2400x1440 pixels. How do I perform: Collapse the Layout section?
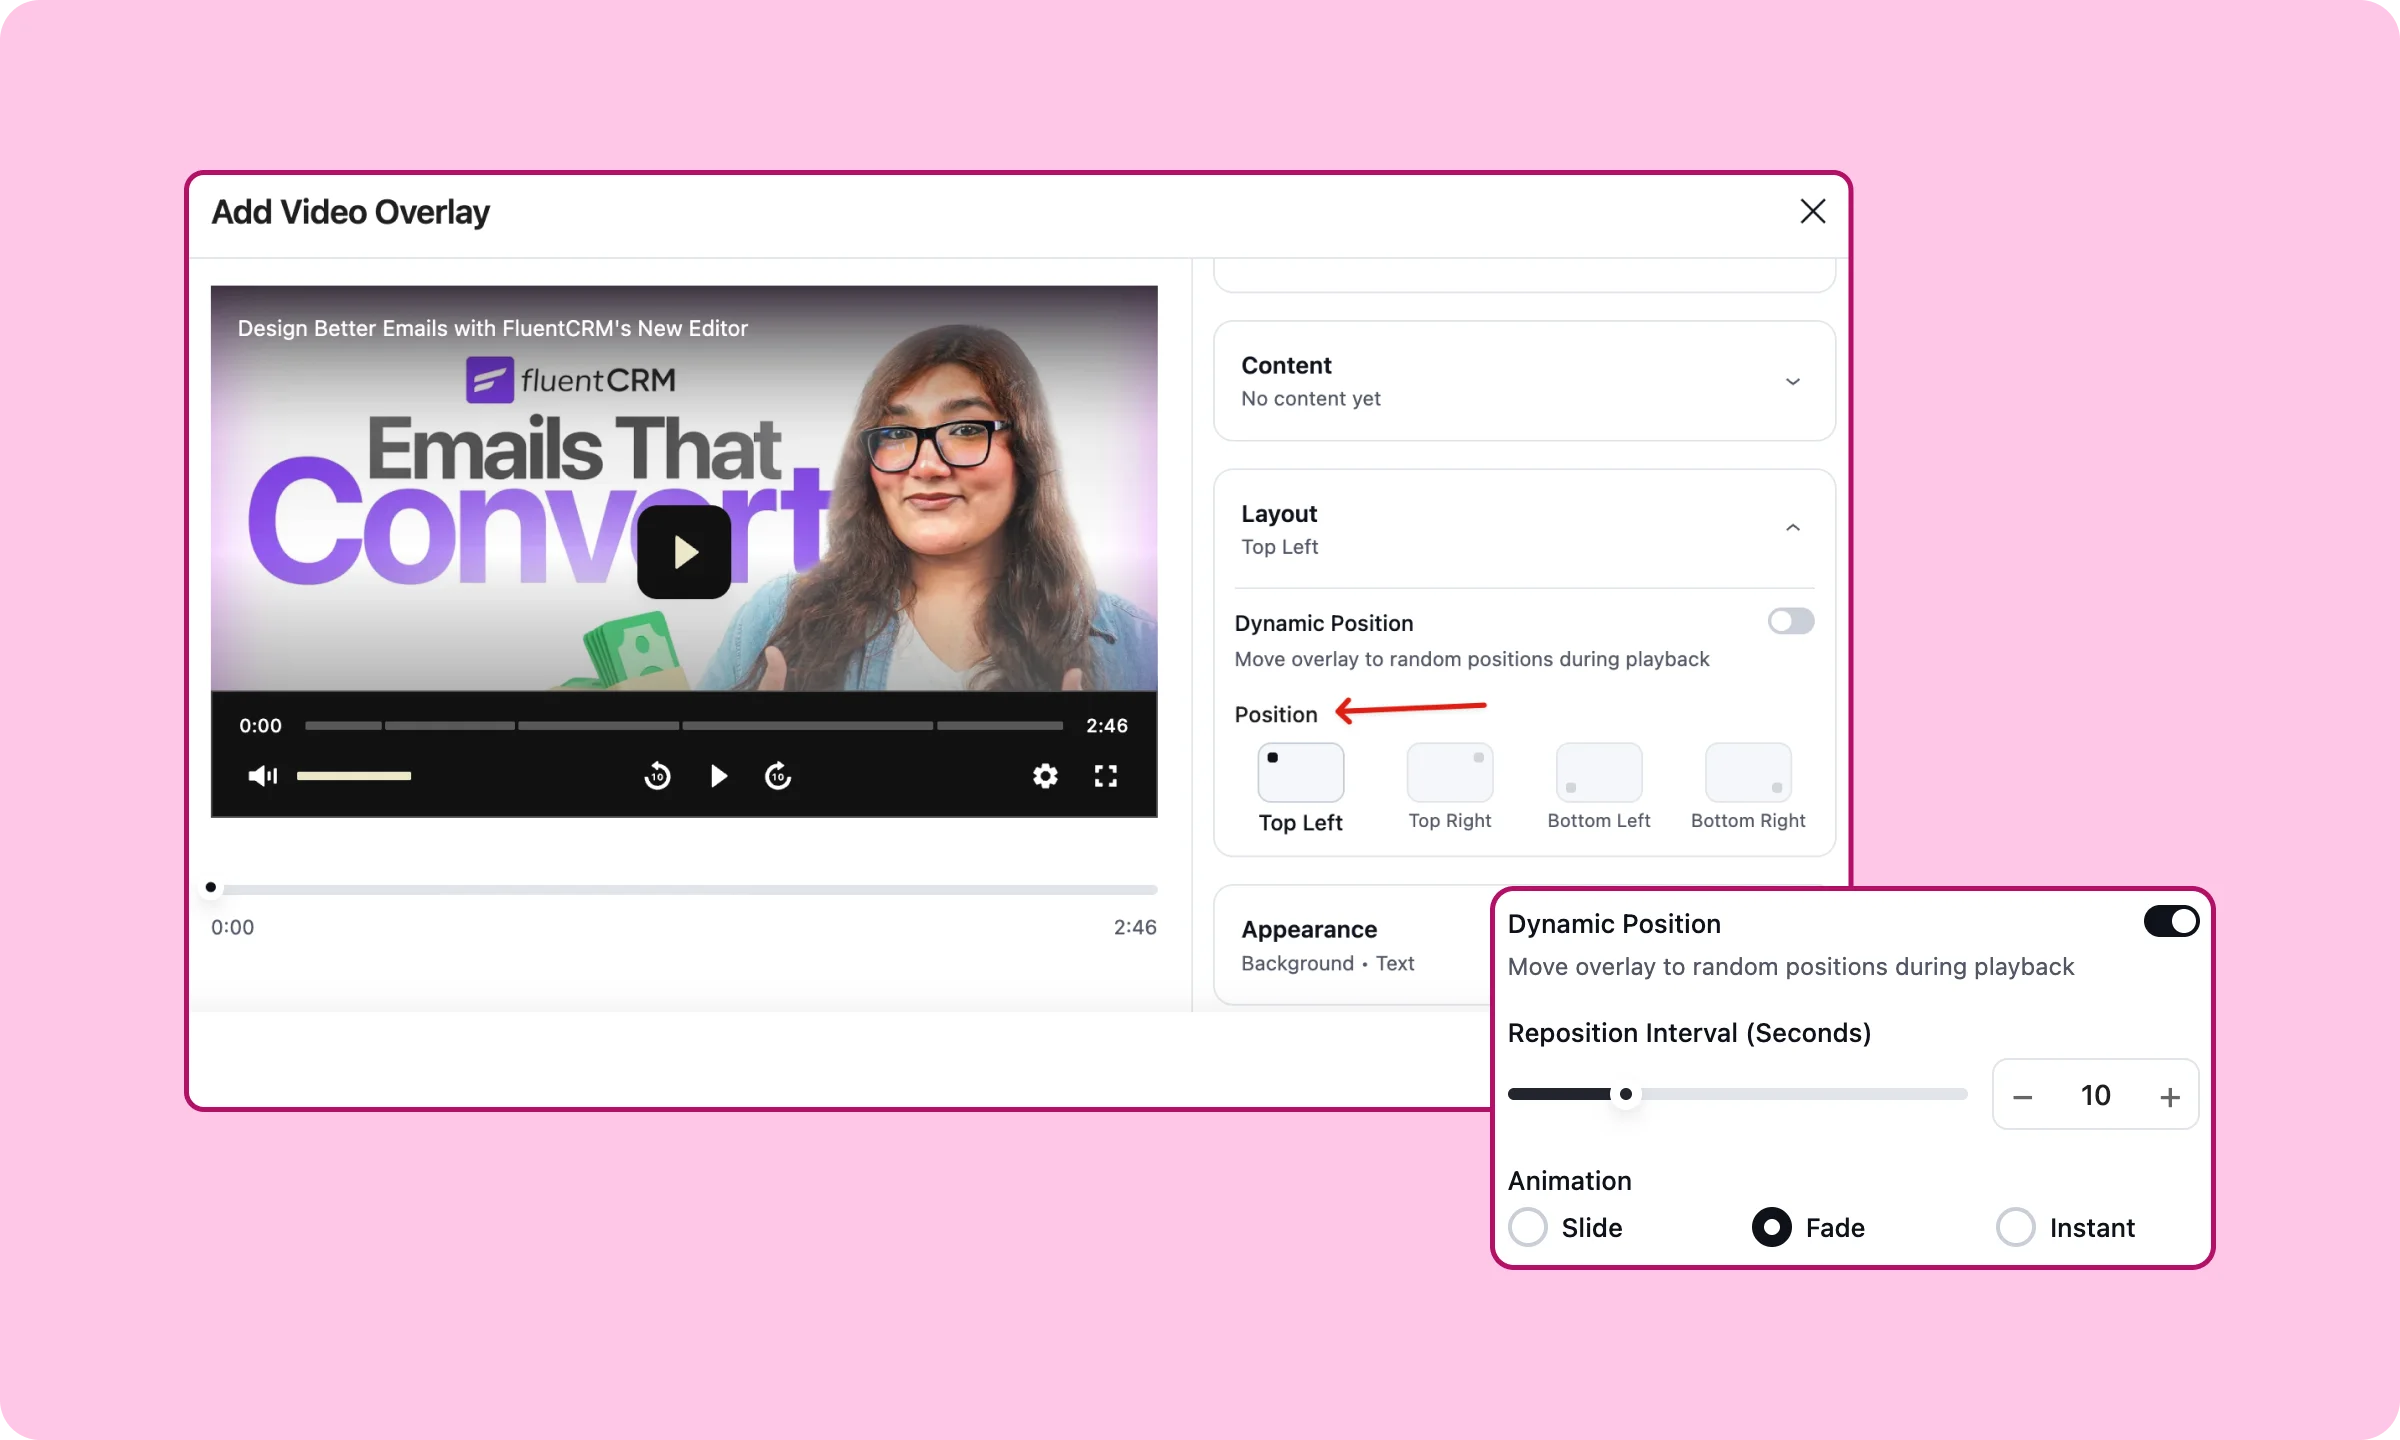[x=1524, y=528]
